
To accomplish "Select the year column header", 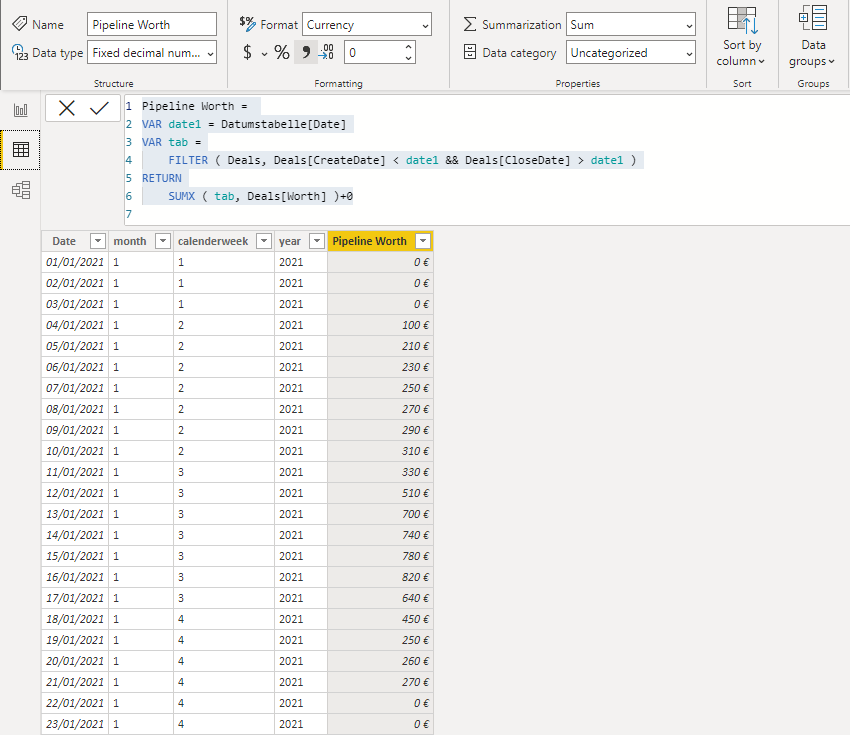I will (290, 242).
